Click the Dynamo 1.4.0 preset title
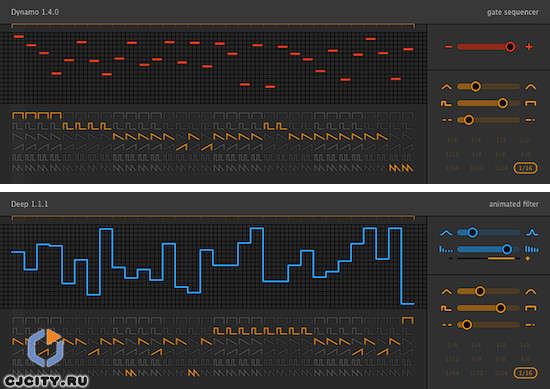The height and width of the screenshot is (389, 550). point(35,12)
